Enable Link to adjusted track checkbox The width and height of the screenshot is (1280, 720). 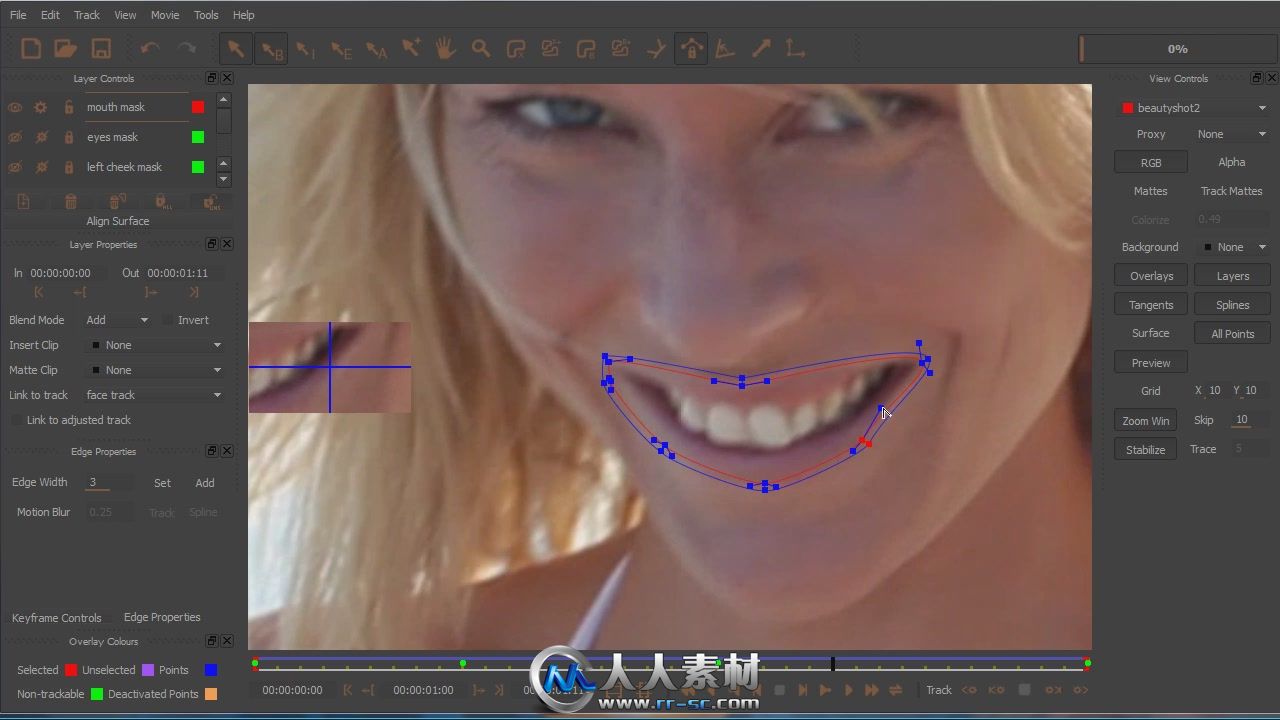click(17, 420)
